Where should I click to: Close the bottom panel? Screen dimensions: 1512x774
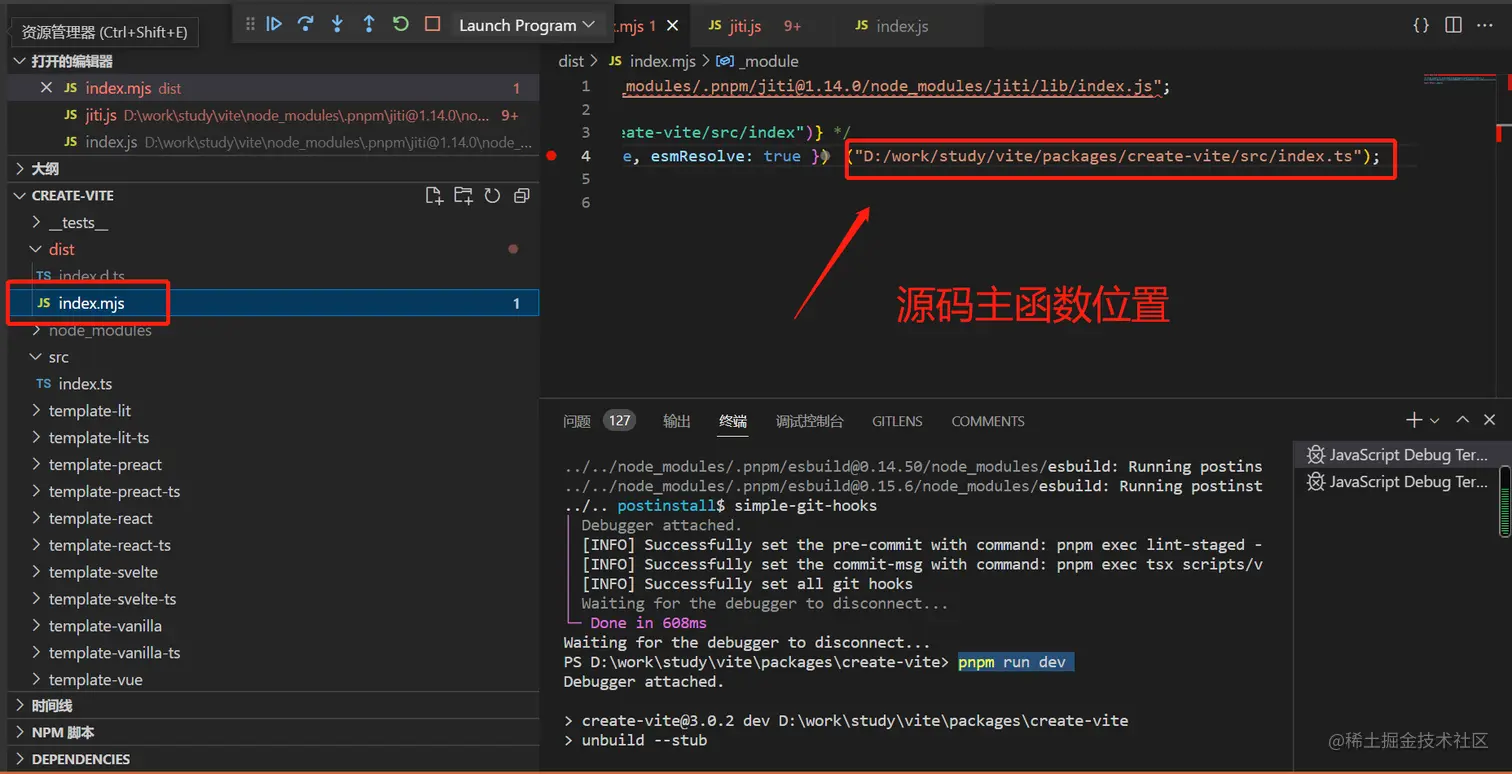coord(1490,420)
